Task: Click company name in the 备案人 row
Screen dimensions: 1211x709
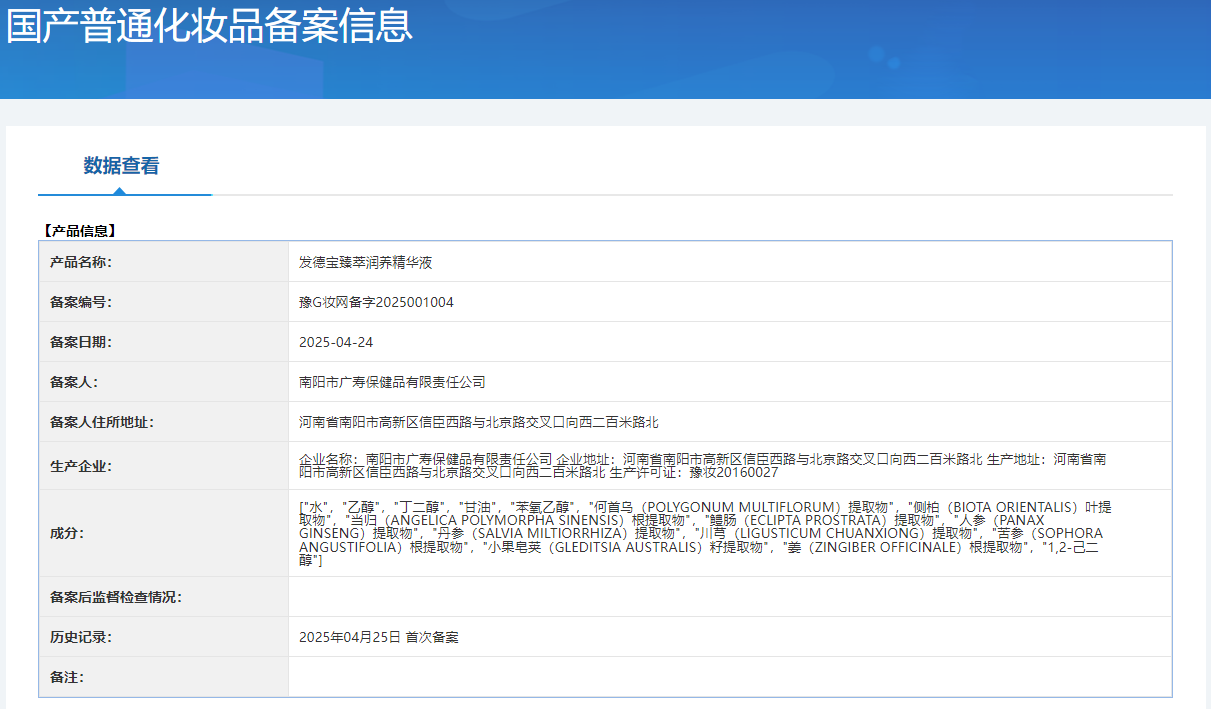Action: click(392, 382)
